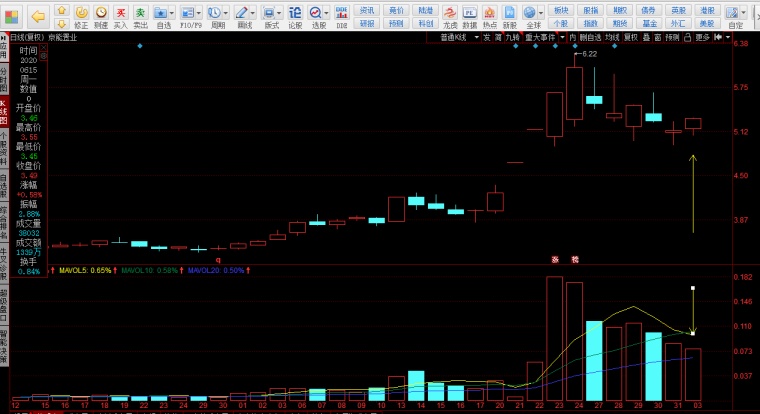This screenshot has height=414, width=760.
Task: Click the 研报 research report button
Action: [x=367, y=23]
